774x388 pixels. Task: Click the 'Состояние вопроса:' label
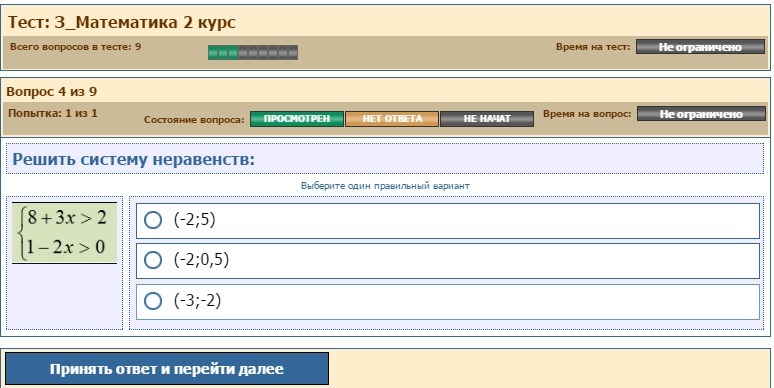pos(194,119)
